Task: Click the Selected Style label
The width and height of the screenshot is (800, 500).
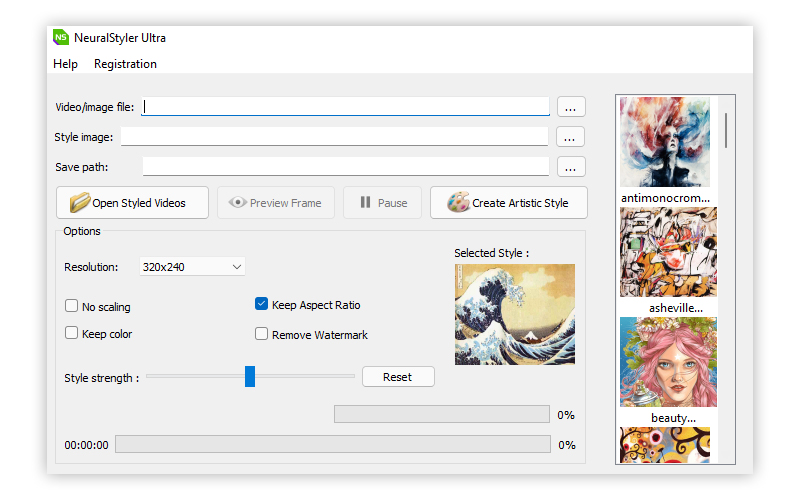Action: click(491, 253)
